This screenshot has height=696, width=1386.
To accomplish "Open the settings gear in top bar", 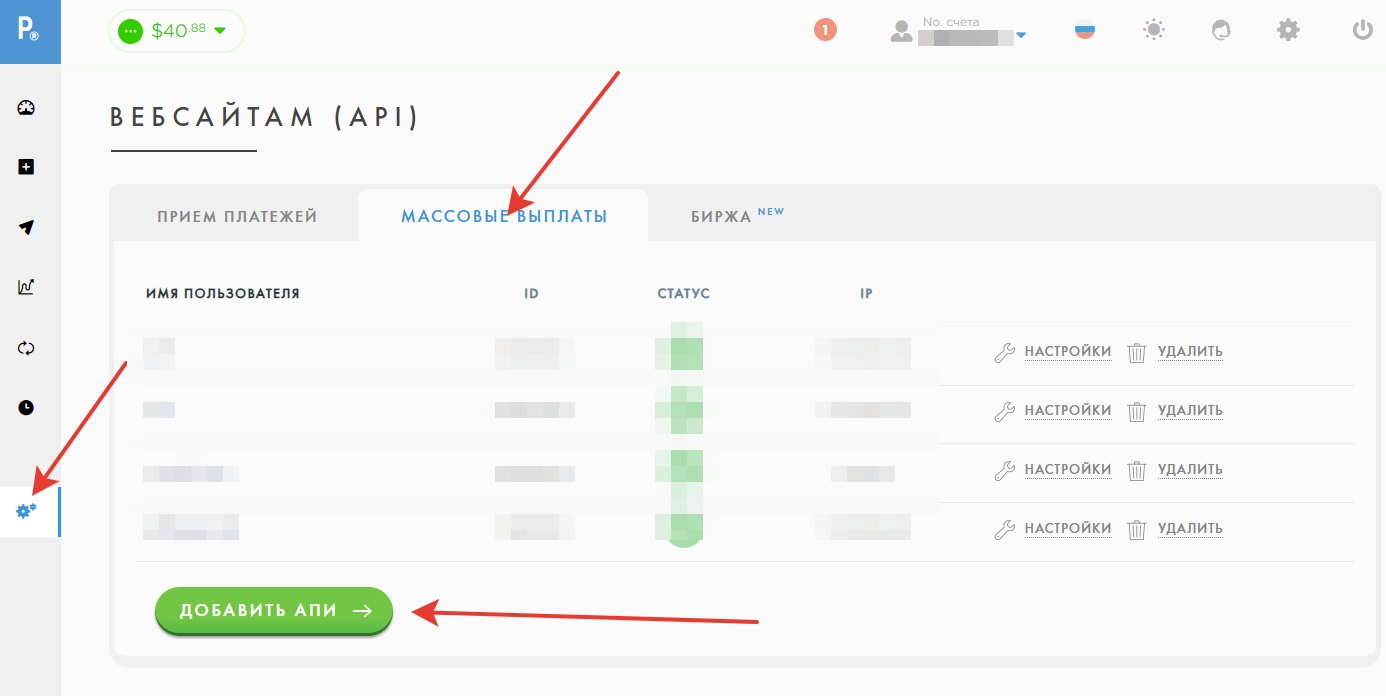I will point(1288,30).
